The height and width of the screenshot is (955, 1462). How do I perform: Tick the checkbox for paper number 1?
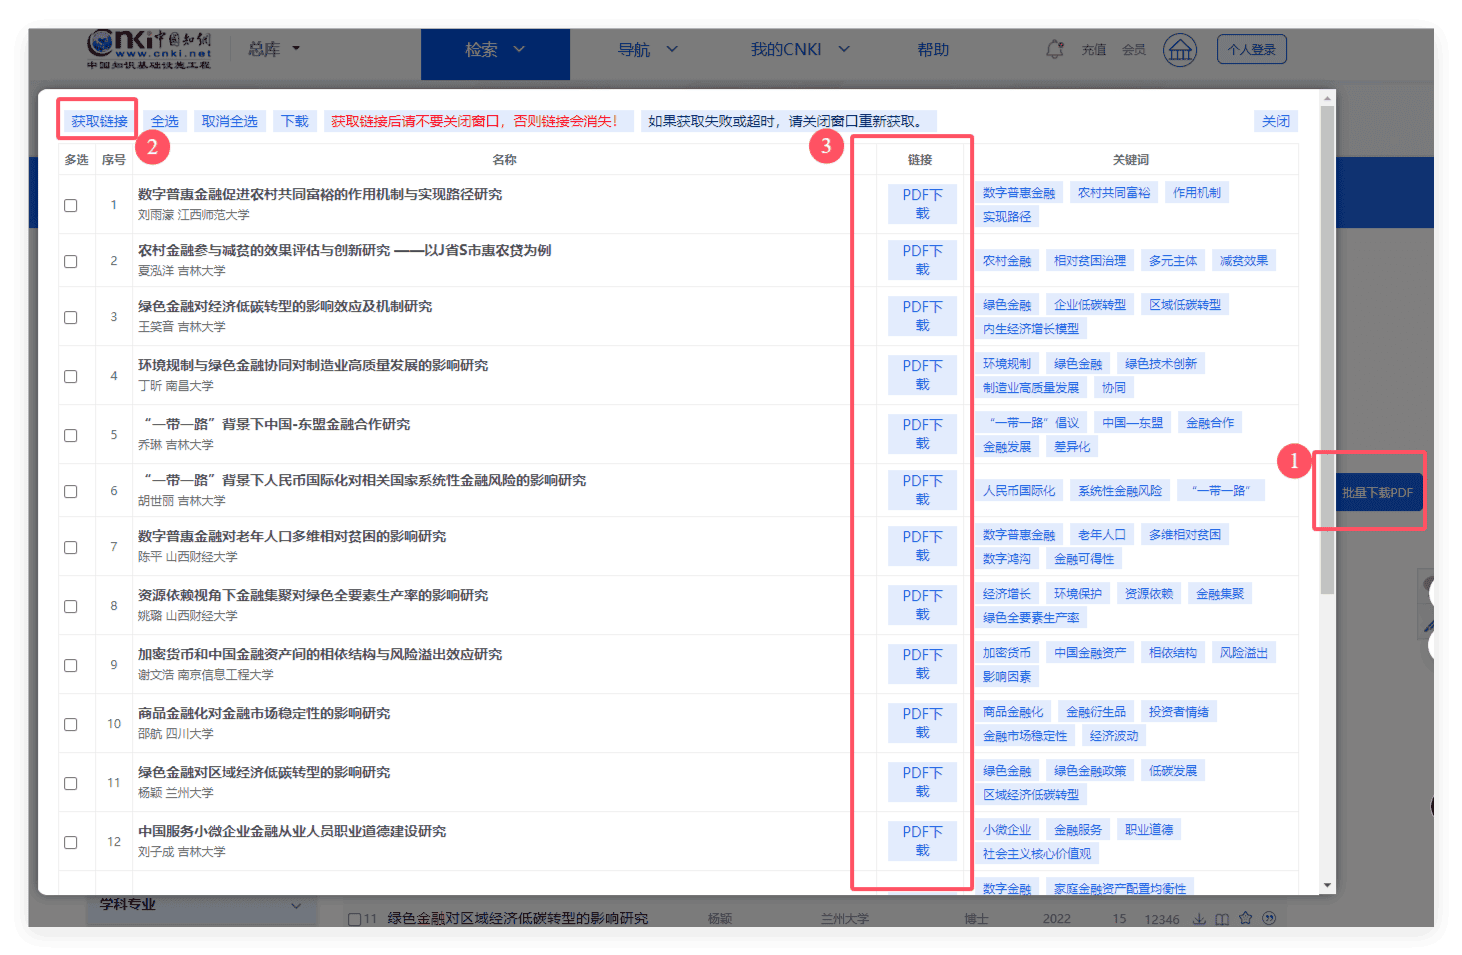point(71,205)
